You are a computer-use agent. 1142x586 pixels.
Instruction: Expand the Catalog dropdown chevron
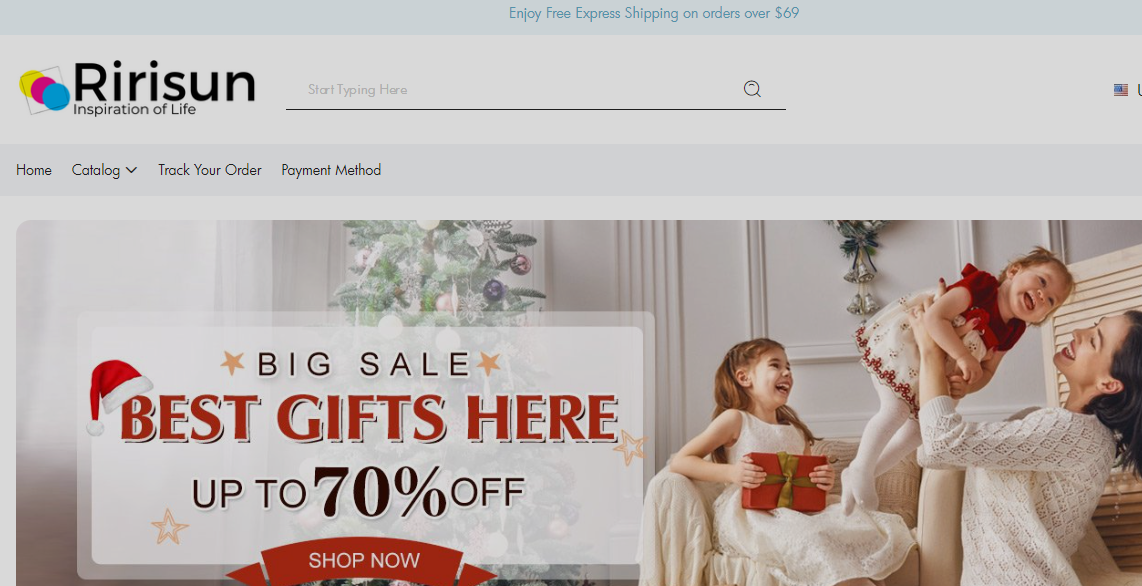[x=131, y=170]
